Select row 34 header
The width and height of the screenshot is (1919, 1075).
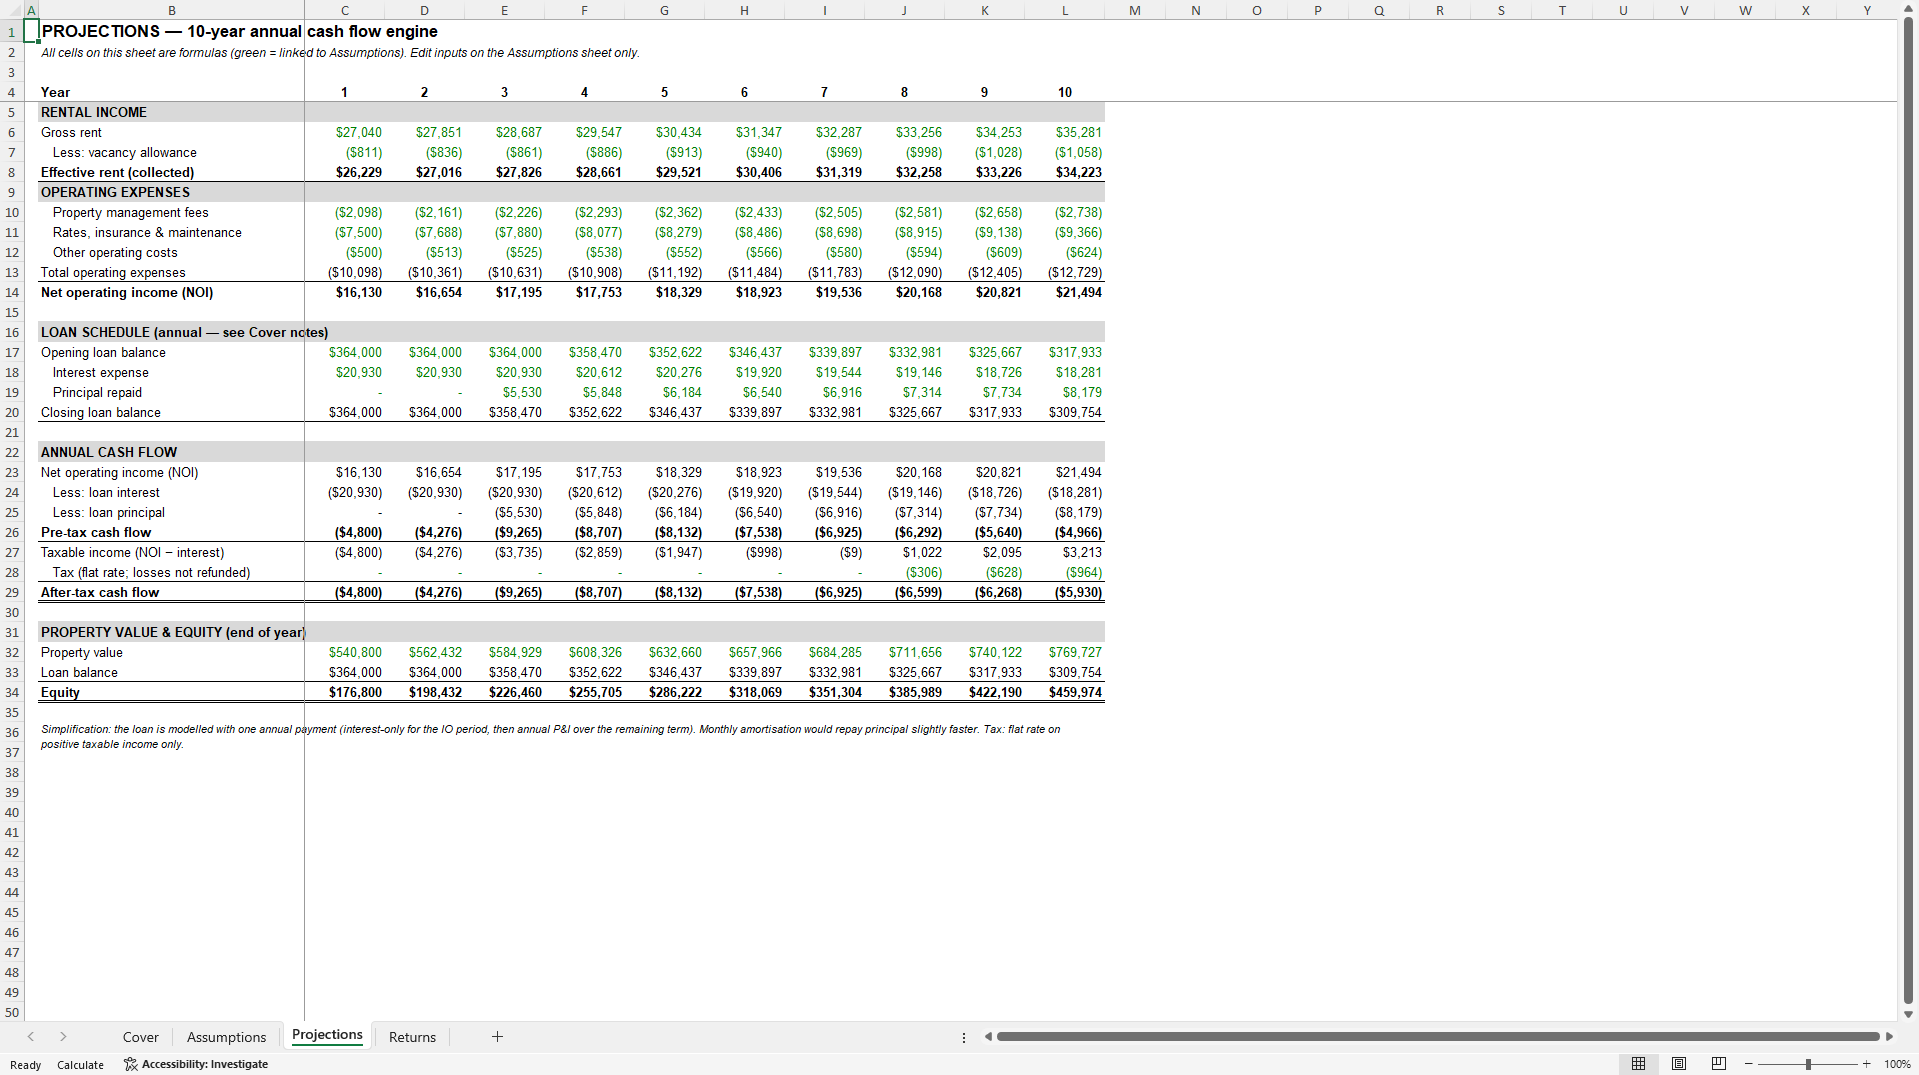[x=12, y=692]
